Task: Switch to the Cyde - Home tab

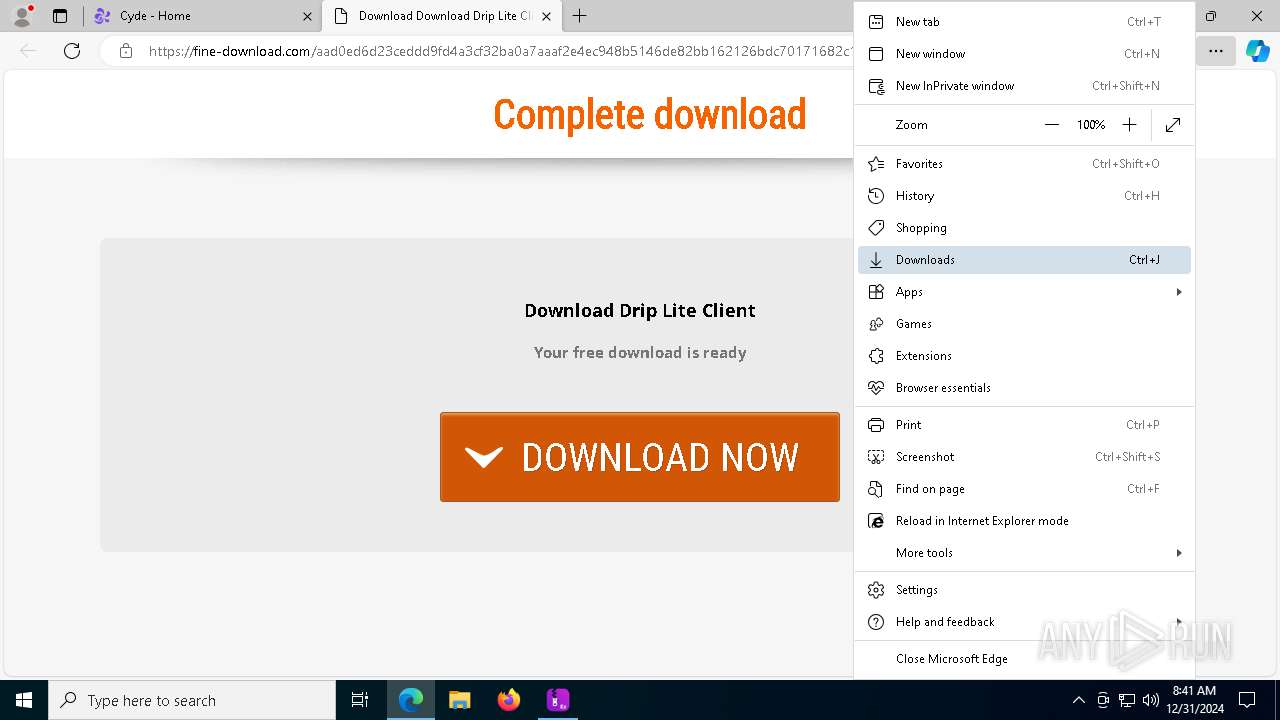Action: [203, 16]
